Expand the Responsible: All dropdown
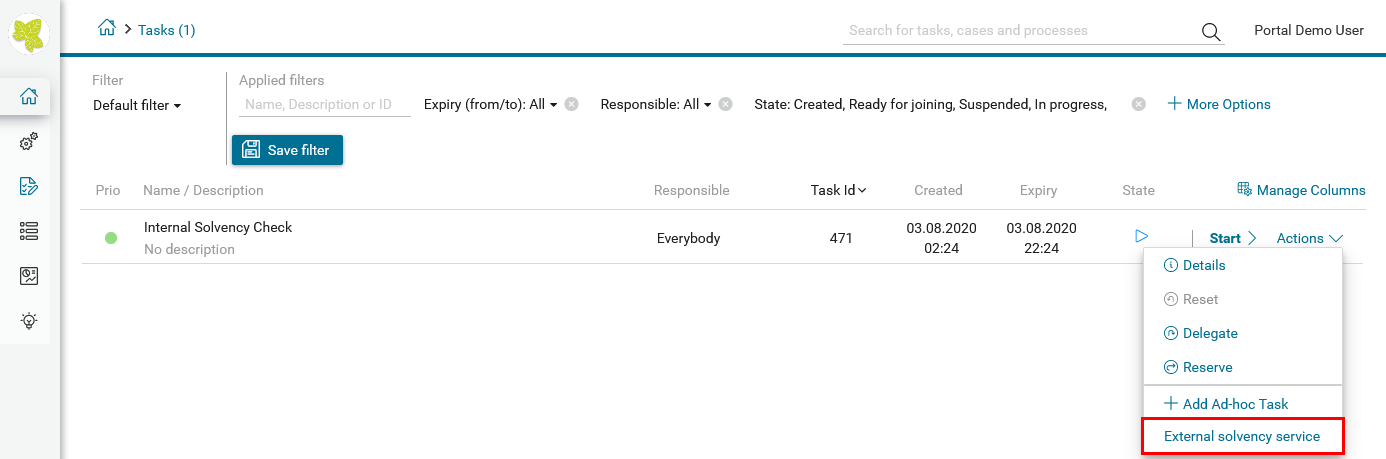This screenshot has height=459, width=1386. click(655, 104)
